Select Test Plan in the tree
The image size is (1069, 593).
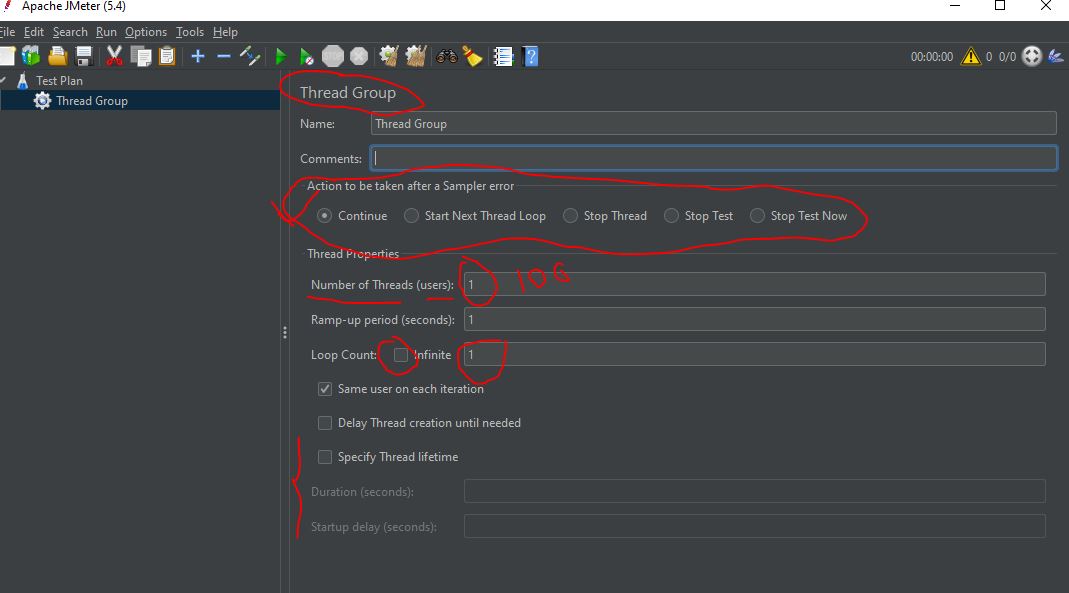click(59, 81)
